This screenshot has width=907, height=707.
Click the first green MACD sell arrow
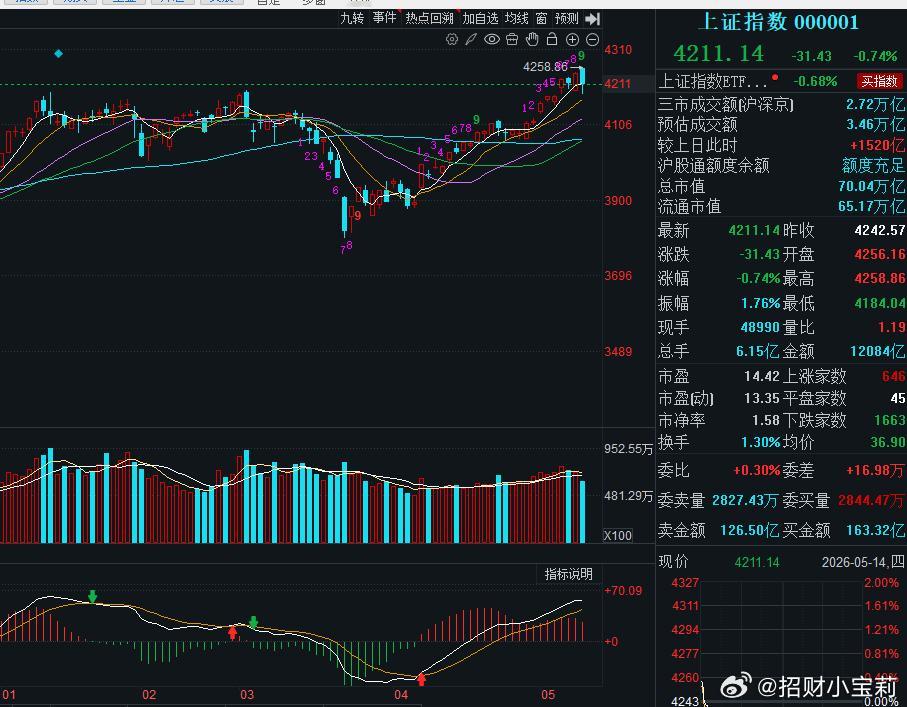click(93, 596)
